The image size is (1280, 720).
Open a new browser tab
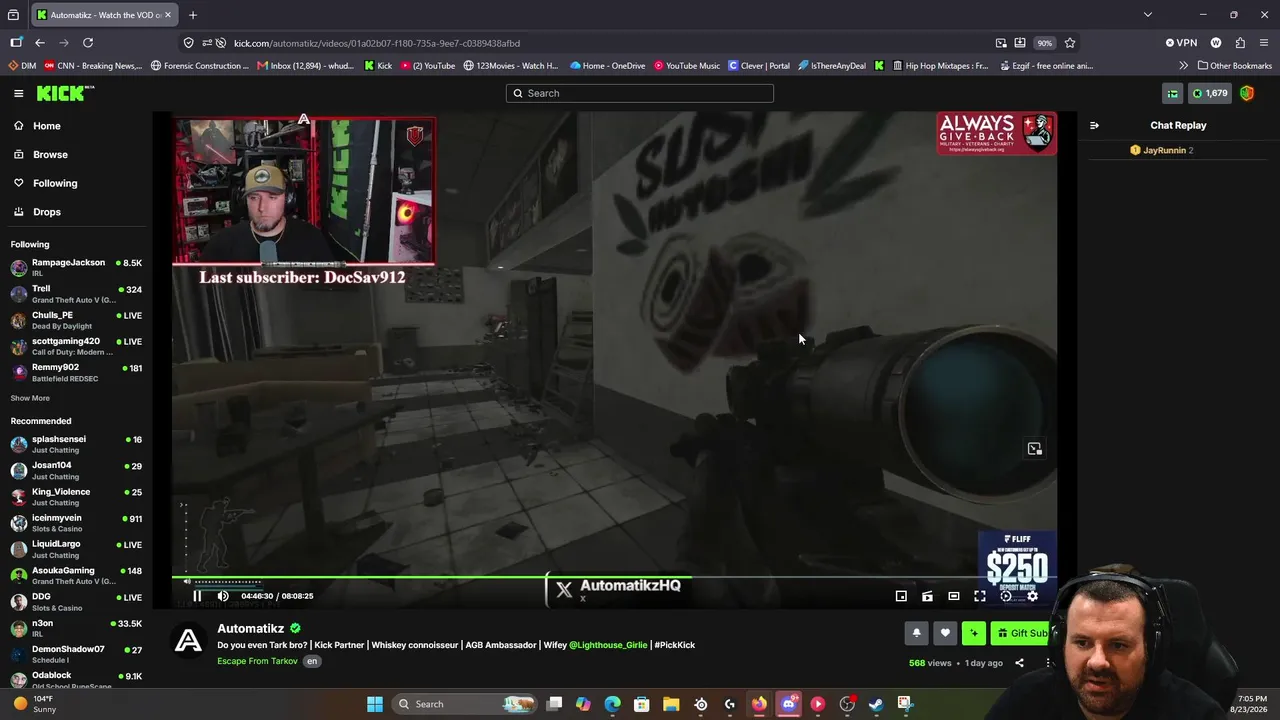click(193, 15)
